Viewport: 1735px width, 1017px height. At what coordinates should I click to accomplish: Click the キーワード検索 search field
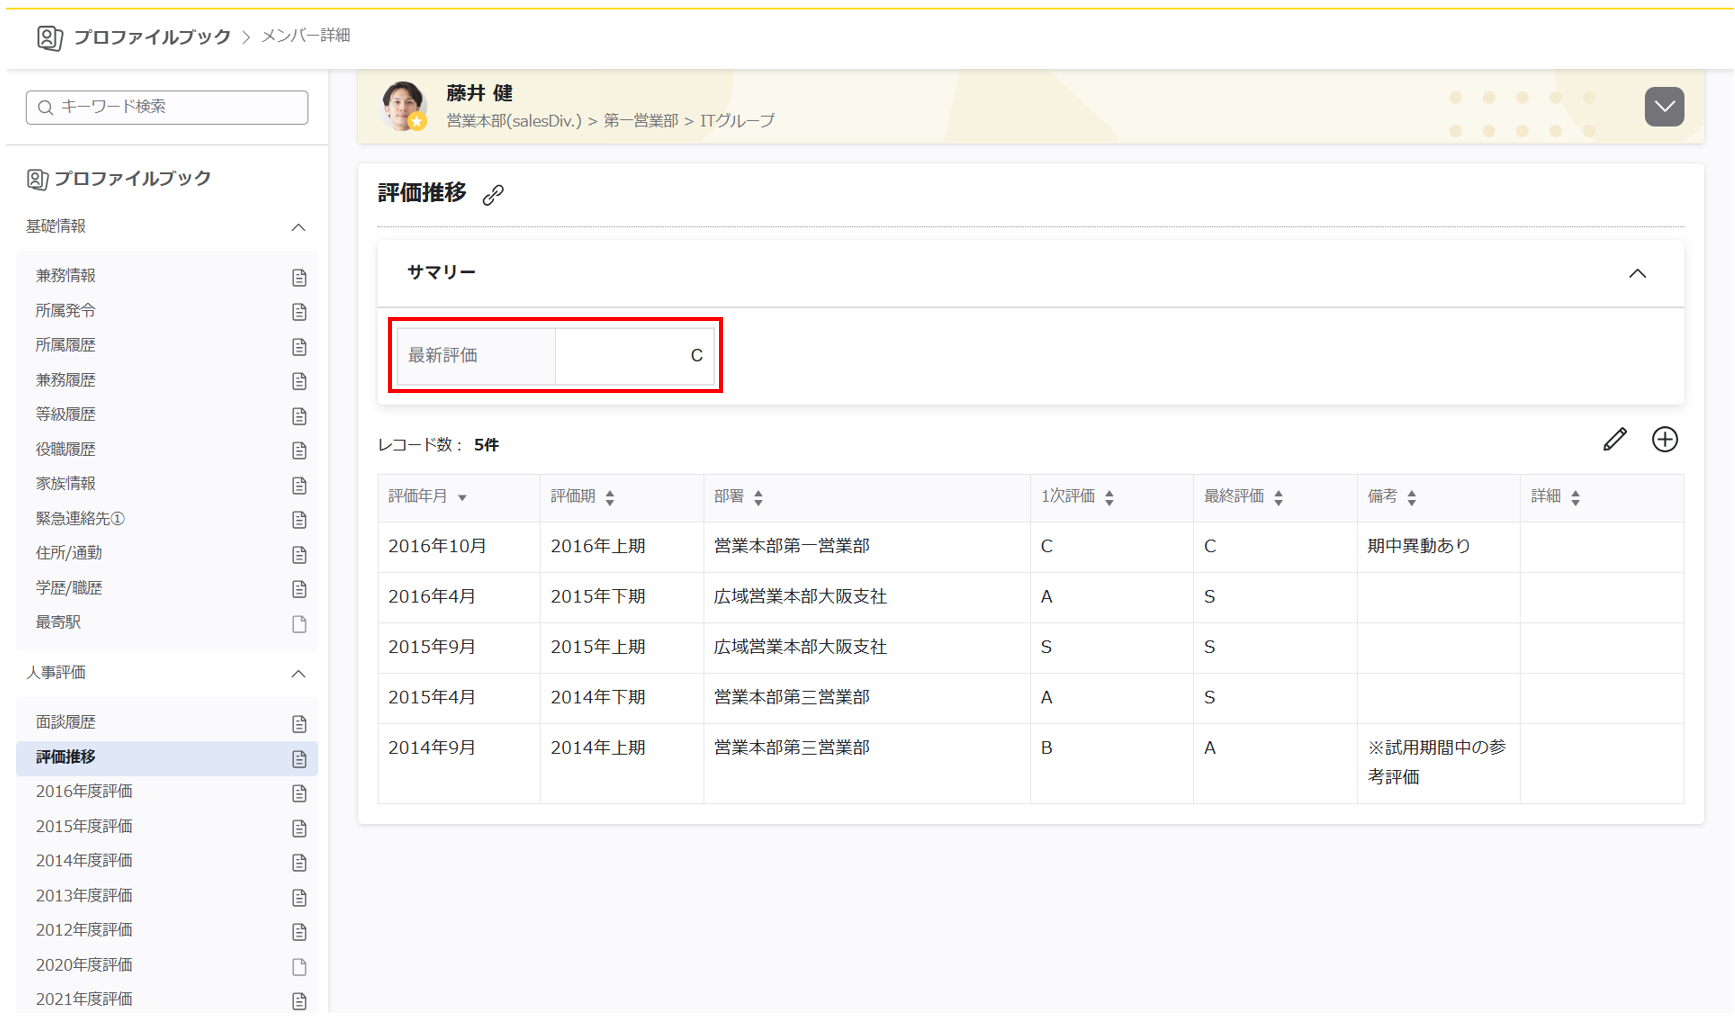[x=167, y=107]
